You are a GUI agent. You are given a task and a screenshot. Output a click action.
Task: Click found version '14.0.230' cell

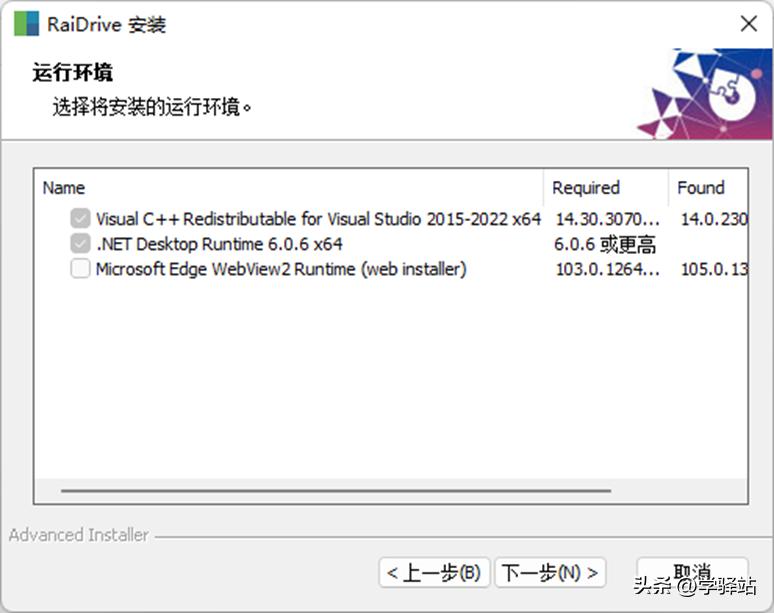[x=714, y=219]
